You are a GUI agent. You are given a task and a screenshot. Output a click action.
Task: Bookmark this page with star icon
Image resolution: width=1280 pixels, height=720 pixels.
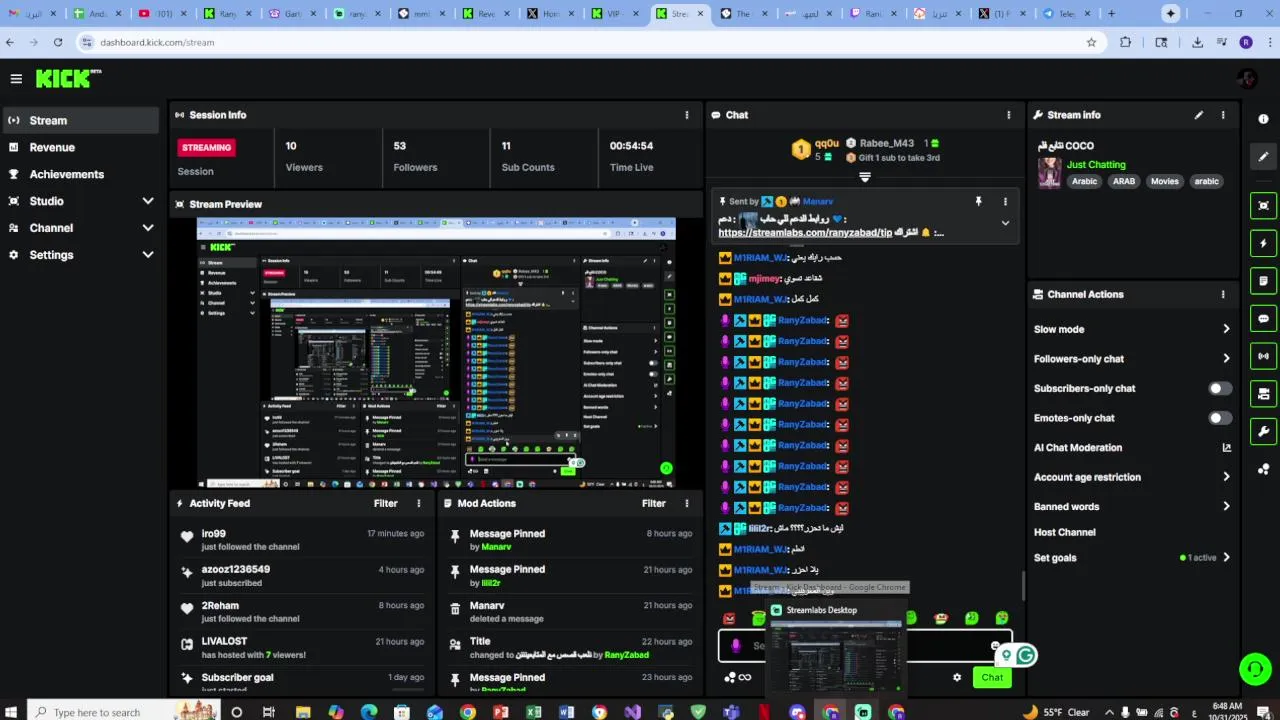pyautogui.click(x=1091, y=42)
